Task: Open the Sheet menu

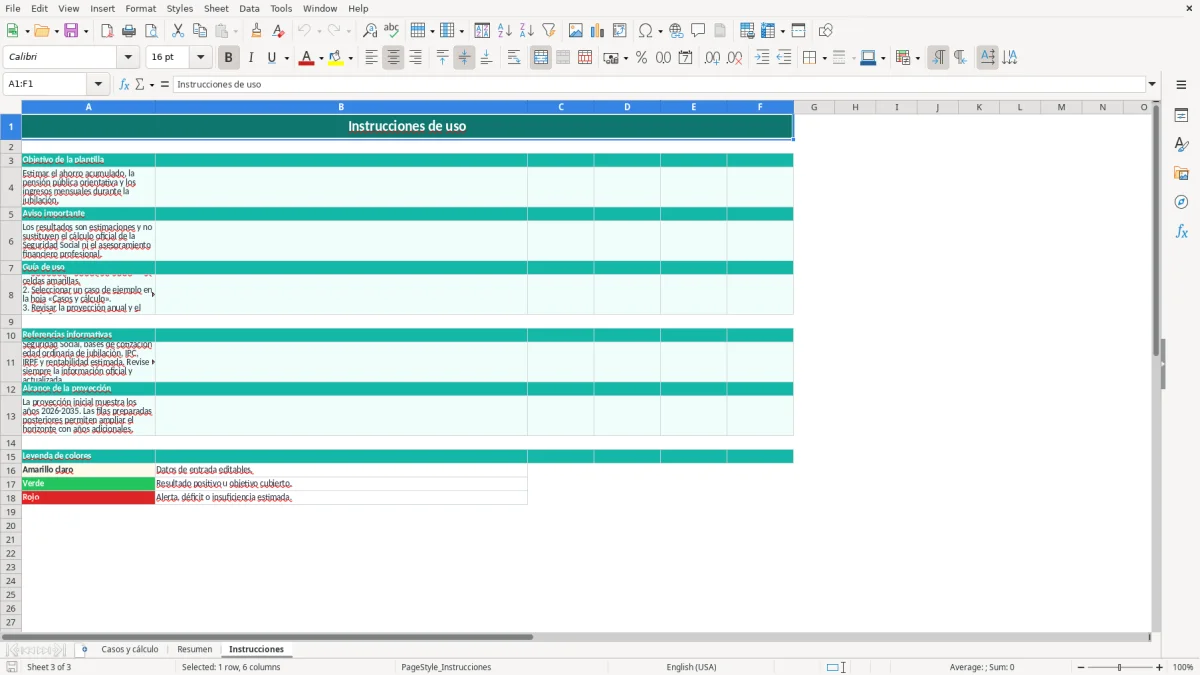Action: point(216,8)
